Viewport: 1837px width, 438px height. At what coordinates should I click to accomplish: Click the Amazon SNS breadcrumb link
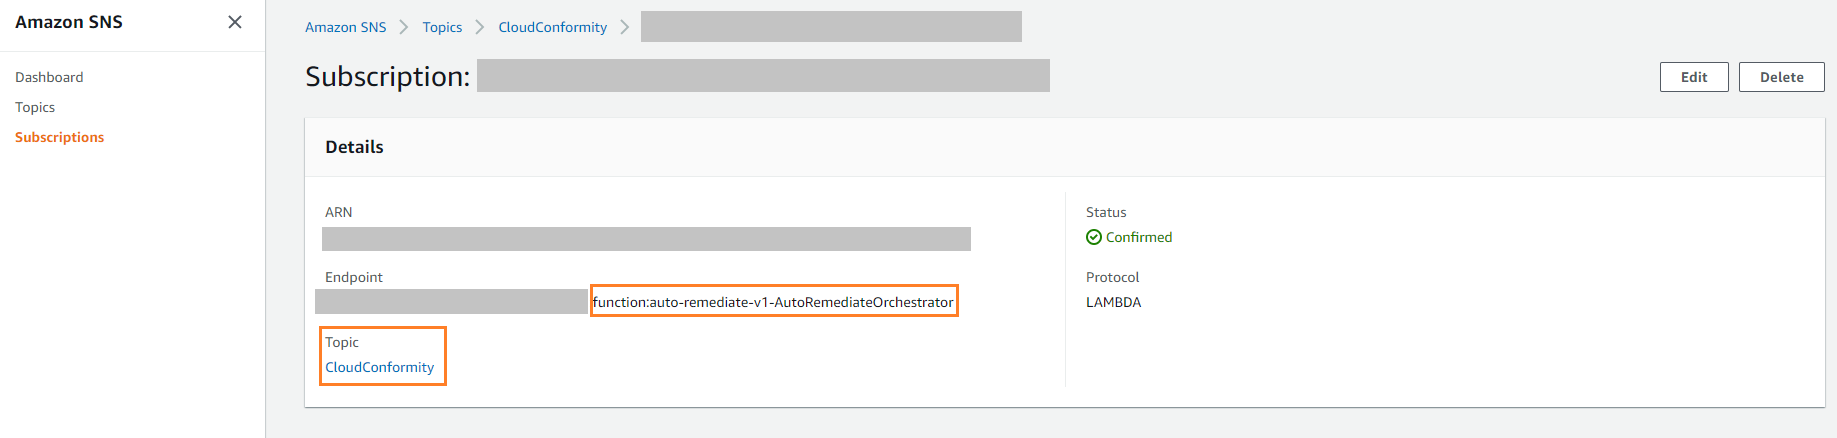click(345, 27)
